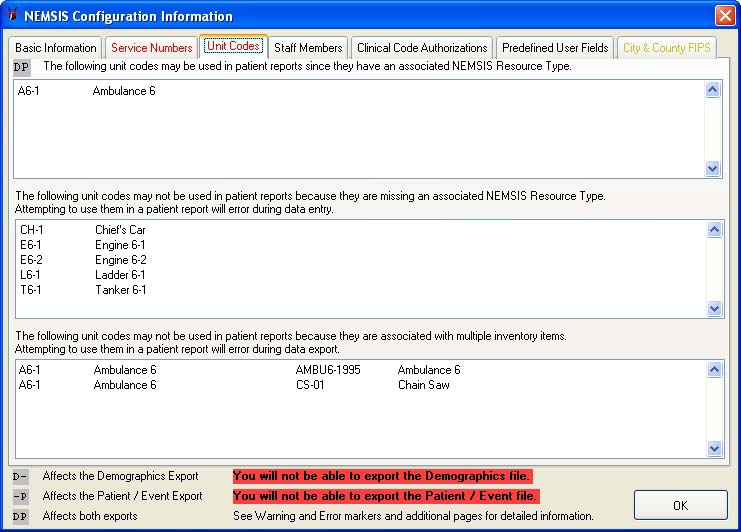Click up arrow of multiple inventory items list

coord(715,369)
